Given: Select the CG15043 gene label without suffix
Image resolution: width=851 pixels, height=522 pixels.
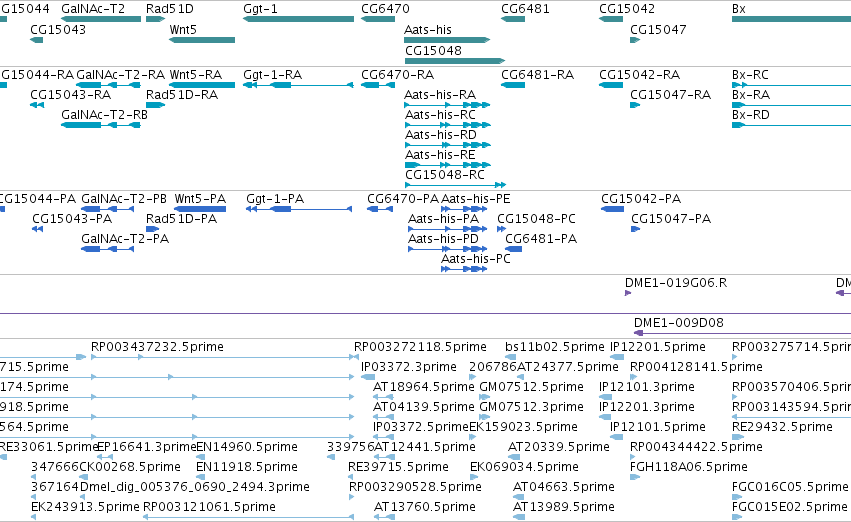Looking at the screenshot, I should (x=58, y=30).
